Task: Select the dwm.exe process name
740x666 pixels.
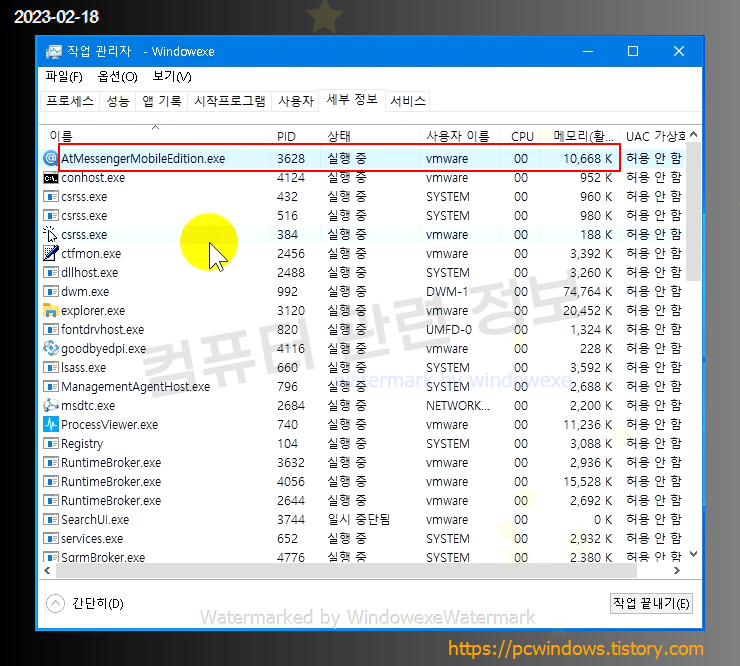Action: [x=85, y=291]
